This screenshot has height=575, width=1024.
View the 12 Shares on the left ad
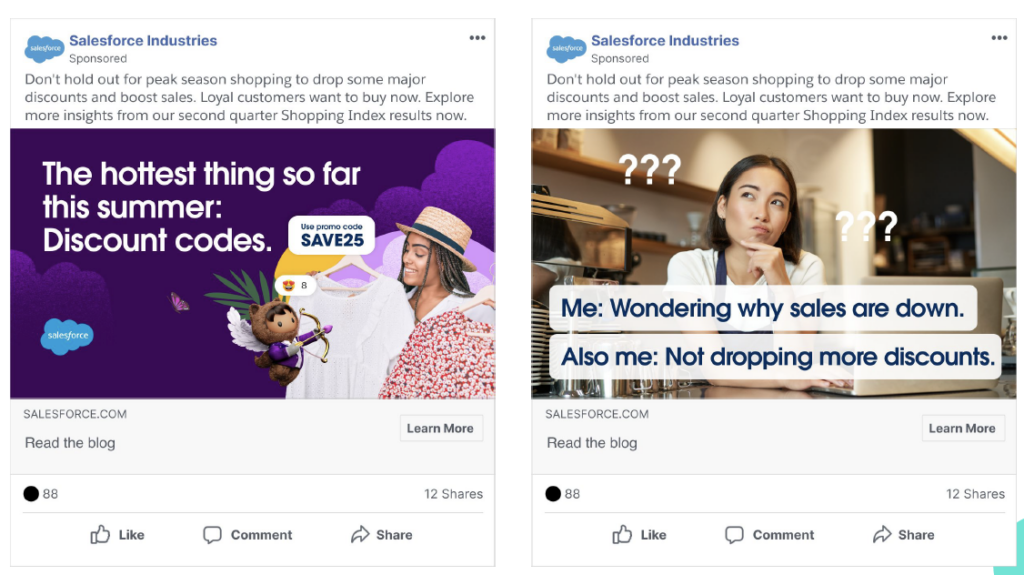coord(453,494)
